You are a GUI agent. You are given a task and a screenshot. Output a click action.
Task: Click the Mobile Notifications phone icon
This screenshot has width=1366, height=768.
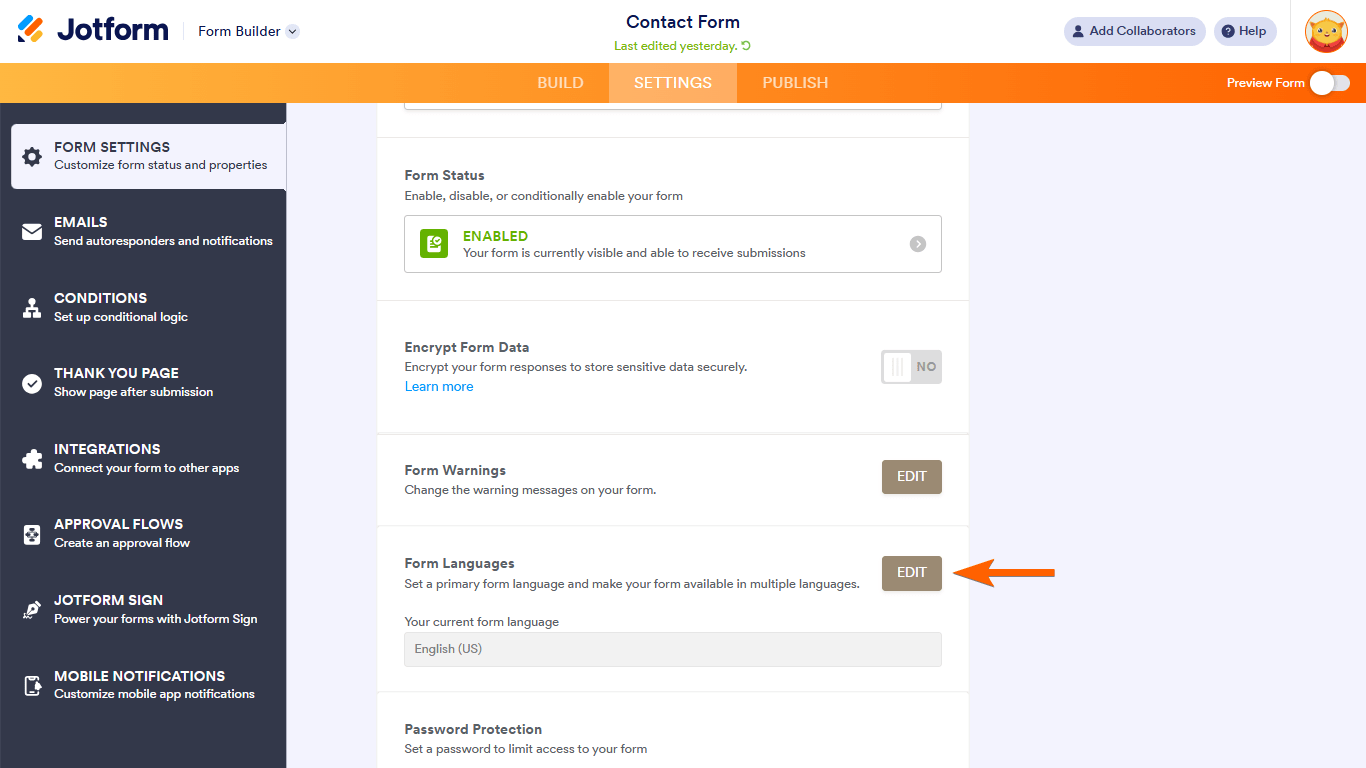32,685
